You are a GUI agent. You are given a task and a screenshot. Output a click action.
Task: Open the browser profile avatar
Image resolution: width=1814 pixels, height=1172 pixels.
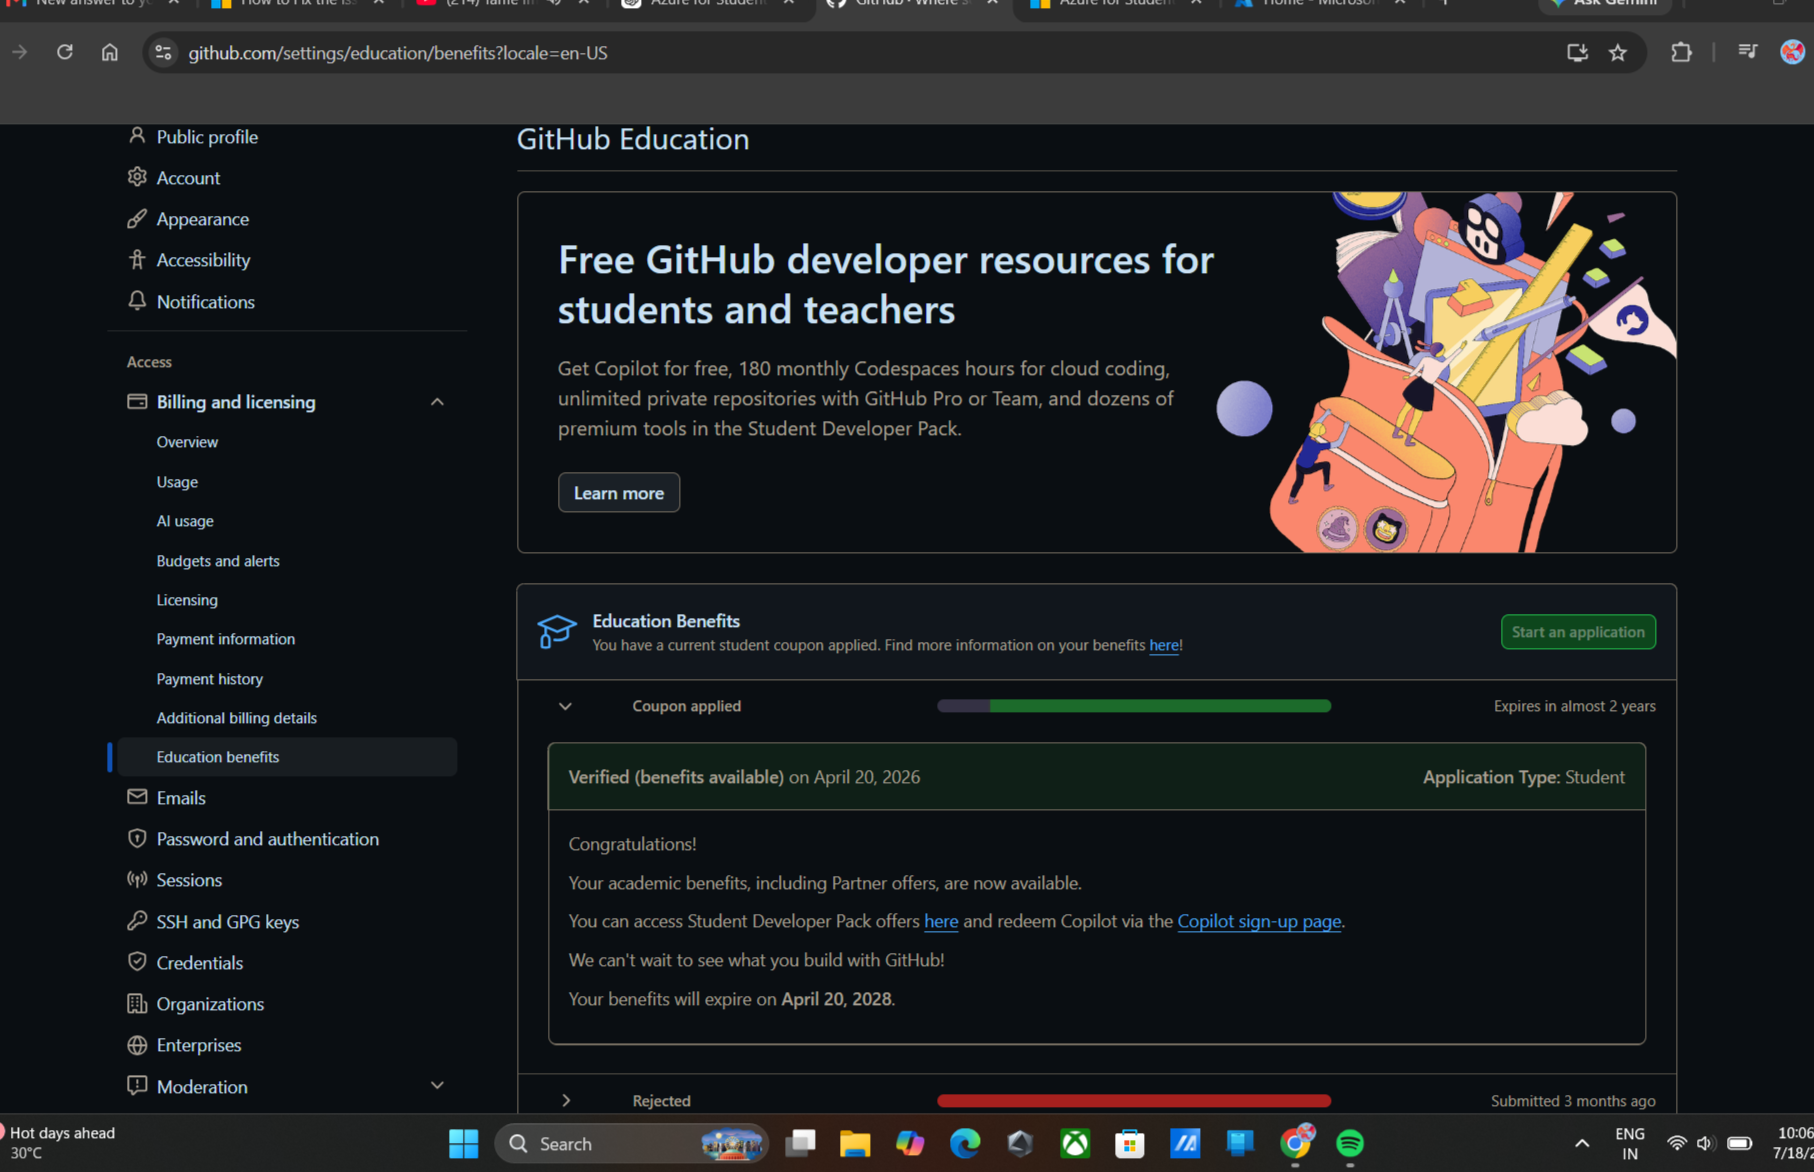tap(1792, 52)
